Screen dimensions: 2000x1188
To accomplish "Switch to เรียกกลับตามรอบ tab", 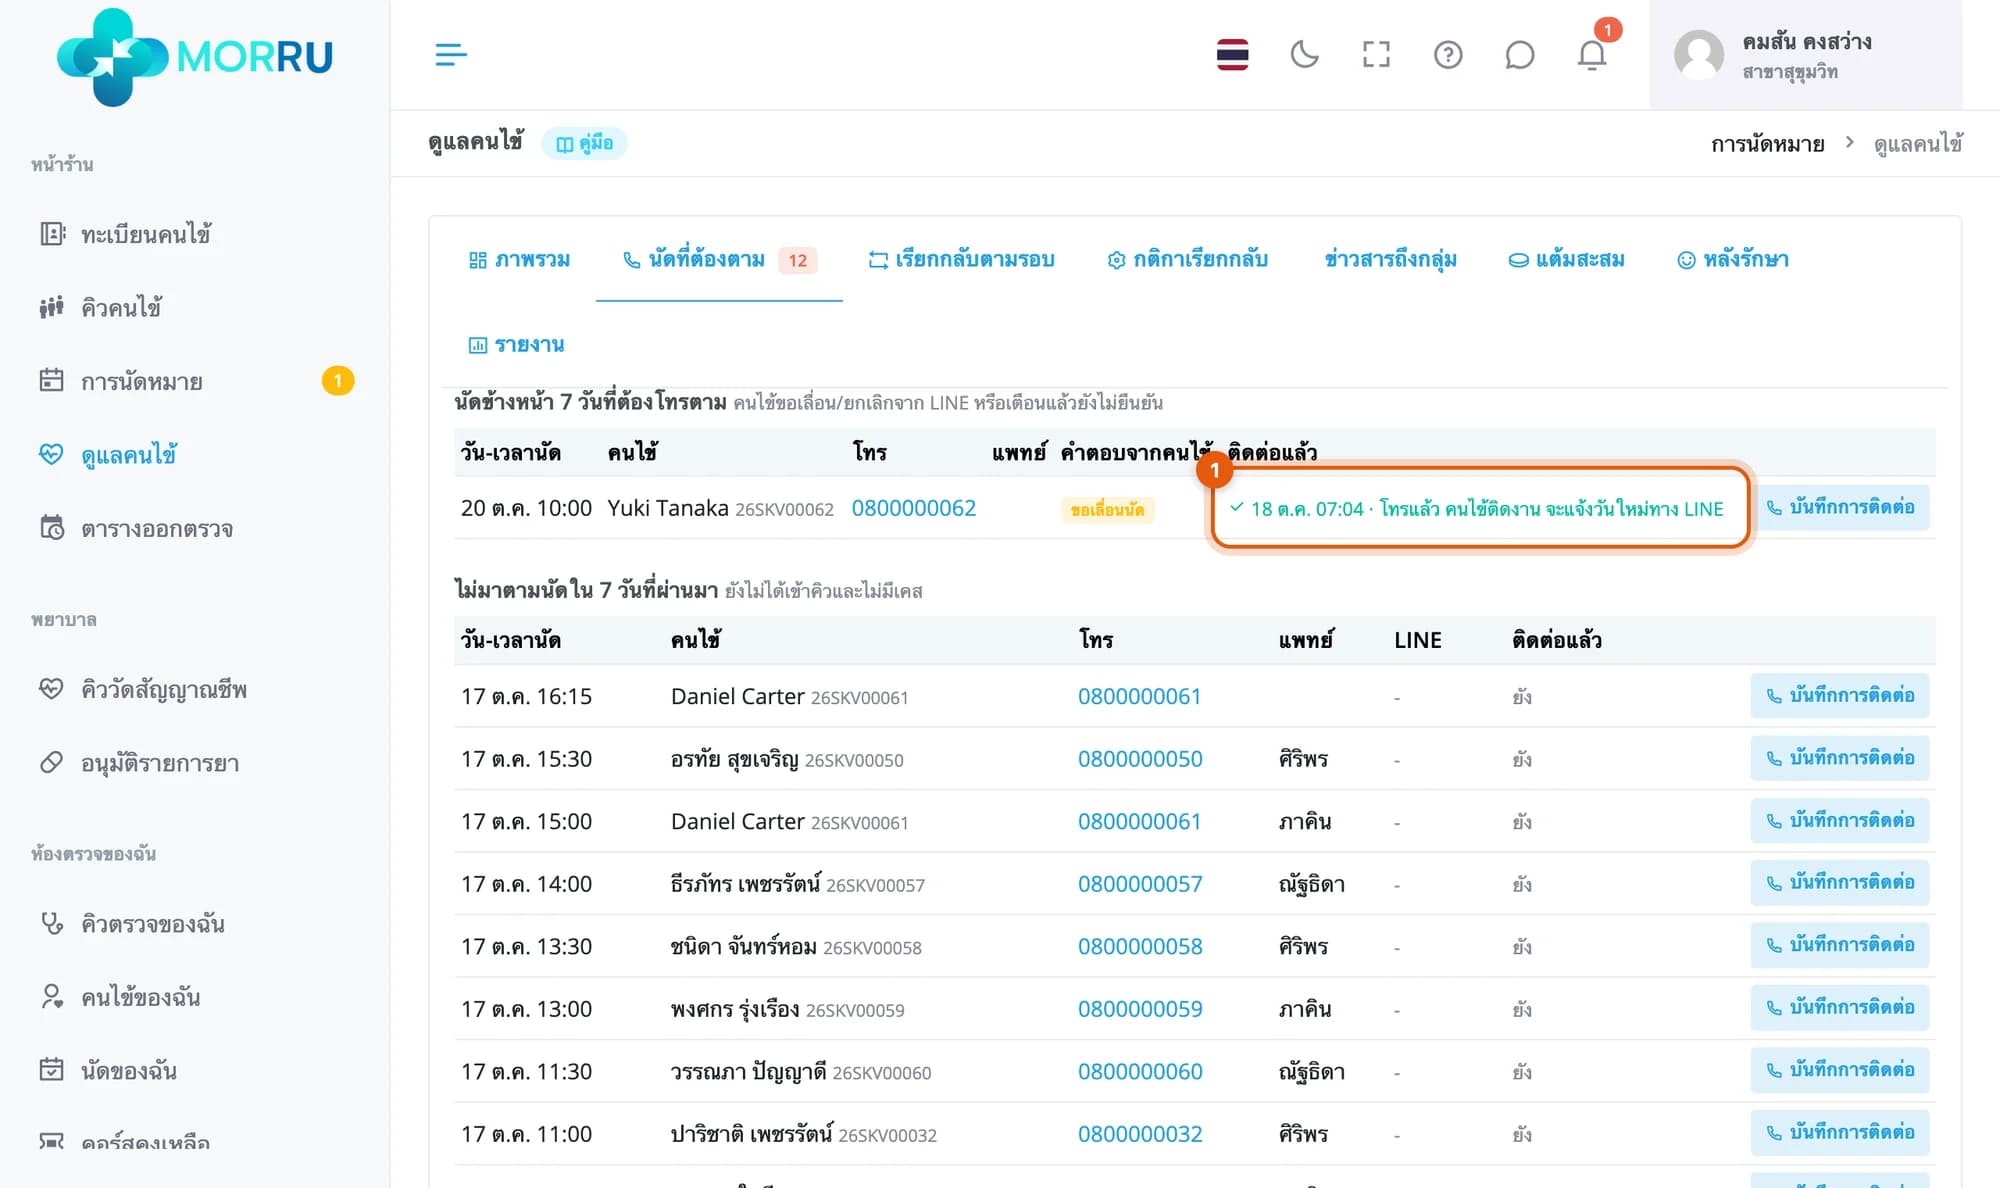I will point(961,259).
